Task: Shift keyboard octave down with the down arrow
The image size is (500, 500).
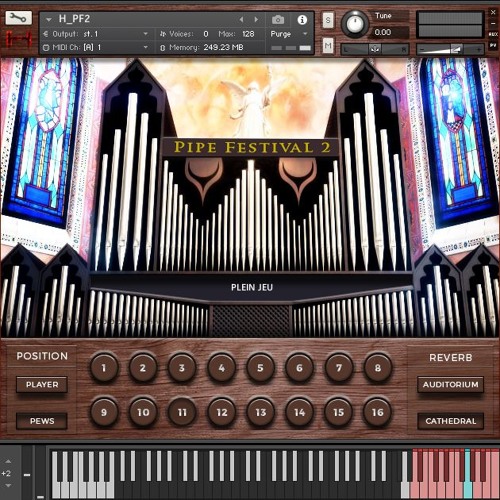Action: point(8,486)
